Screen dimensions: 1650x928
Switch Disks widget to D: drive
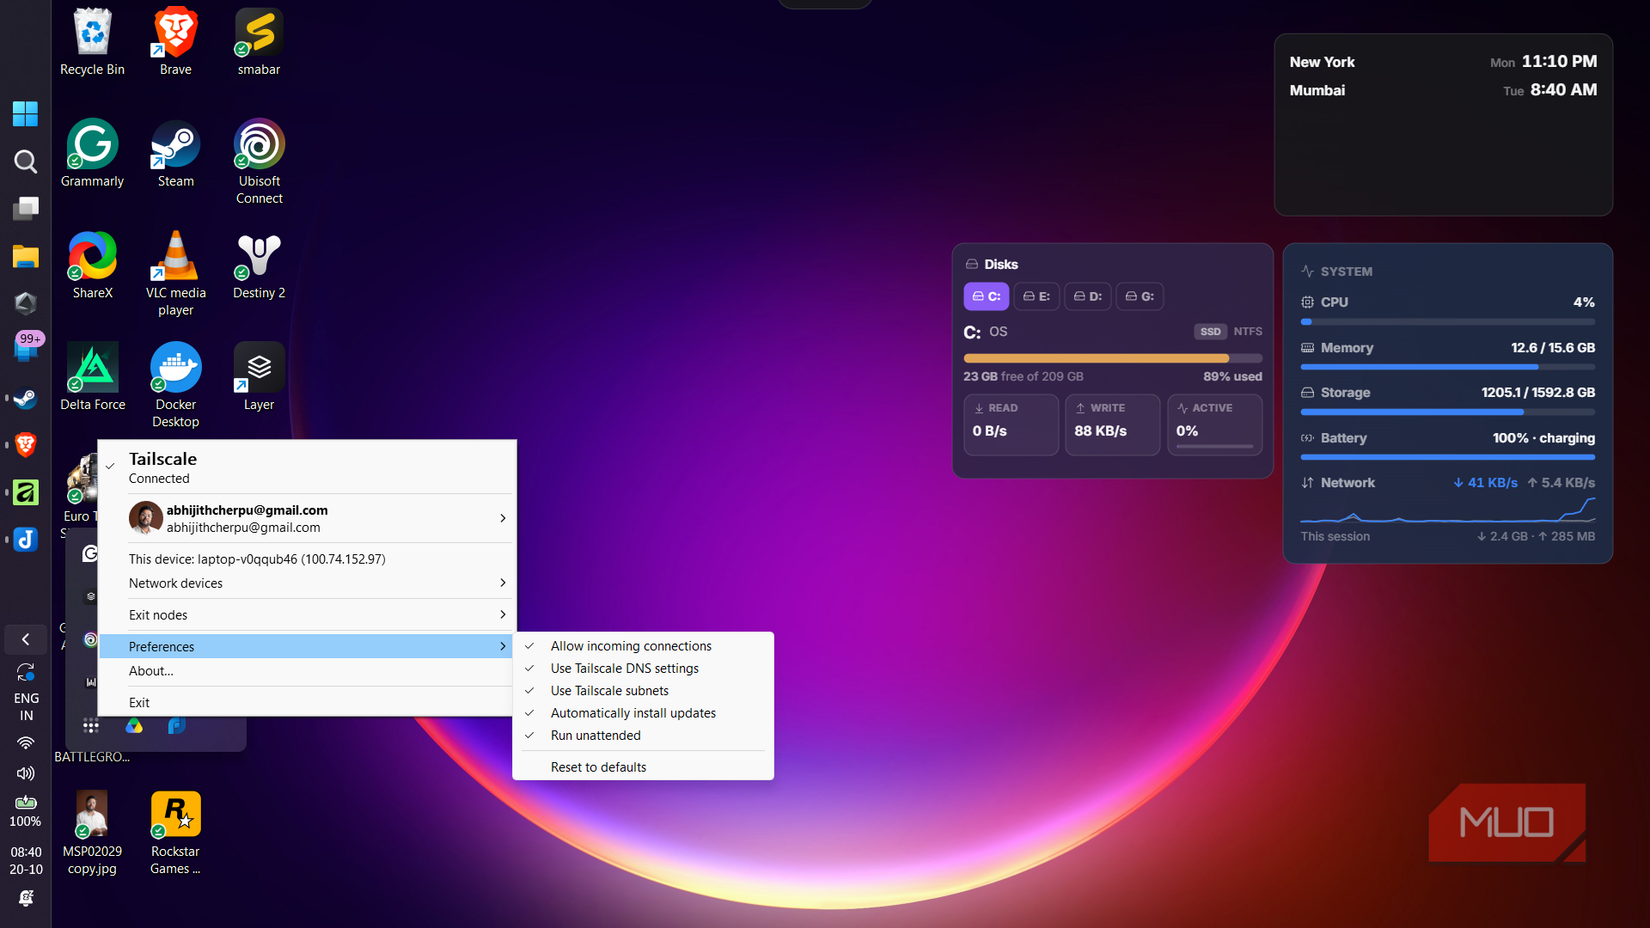point(1087,296)
